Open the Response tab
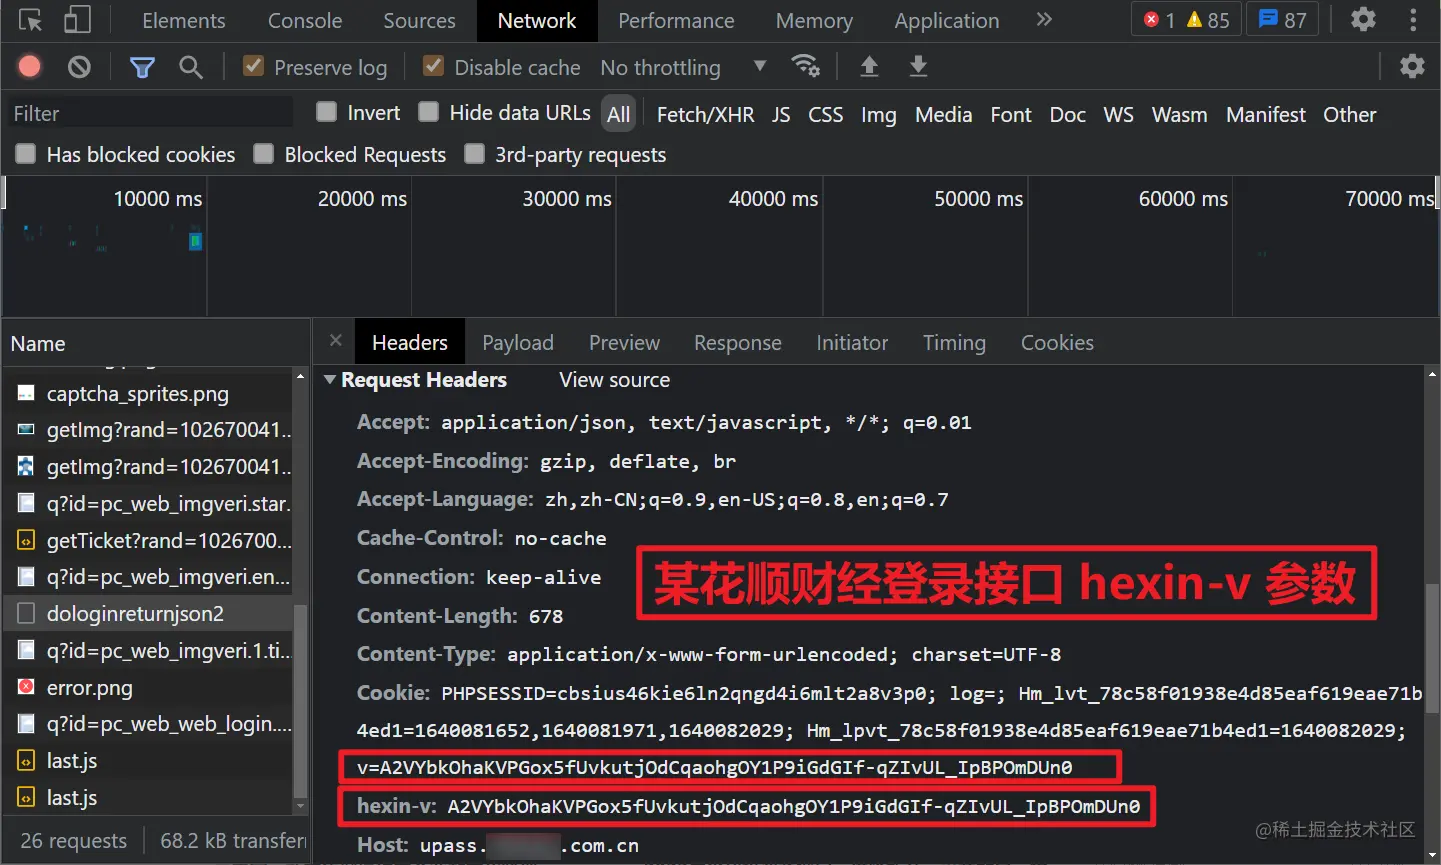 pyautogui.click(x=738, y=343)
